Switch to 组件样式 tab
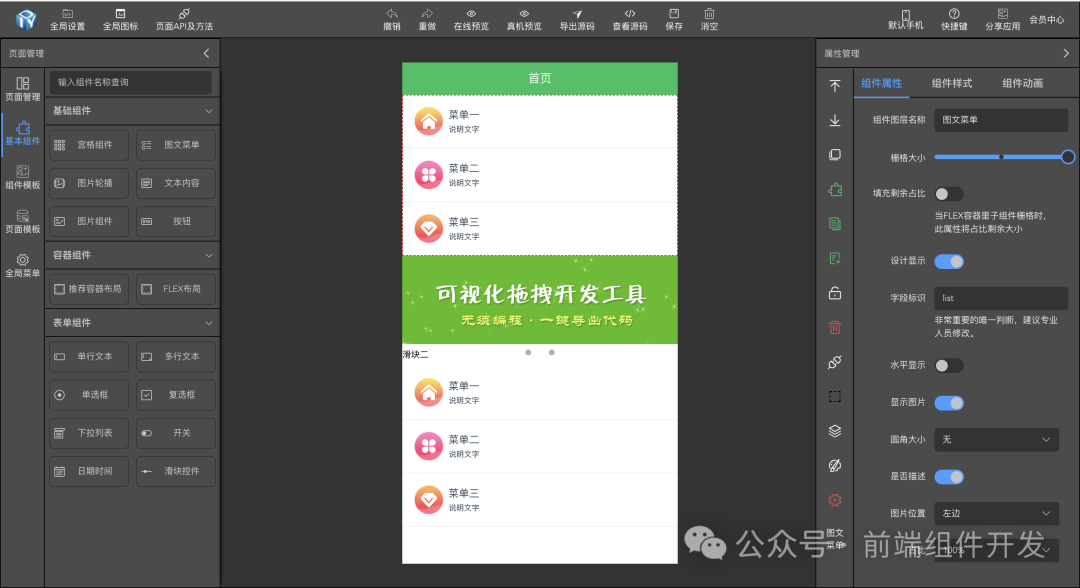Viewport: 1080px width, 588px height. pos(952,83)
